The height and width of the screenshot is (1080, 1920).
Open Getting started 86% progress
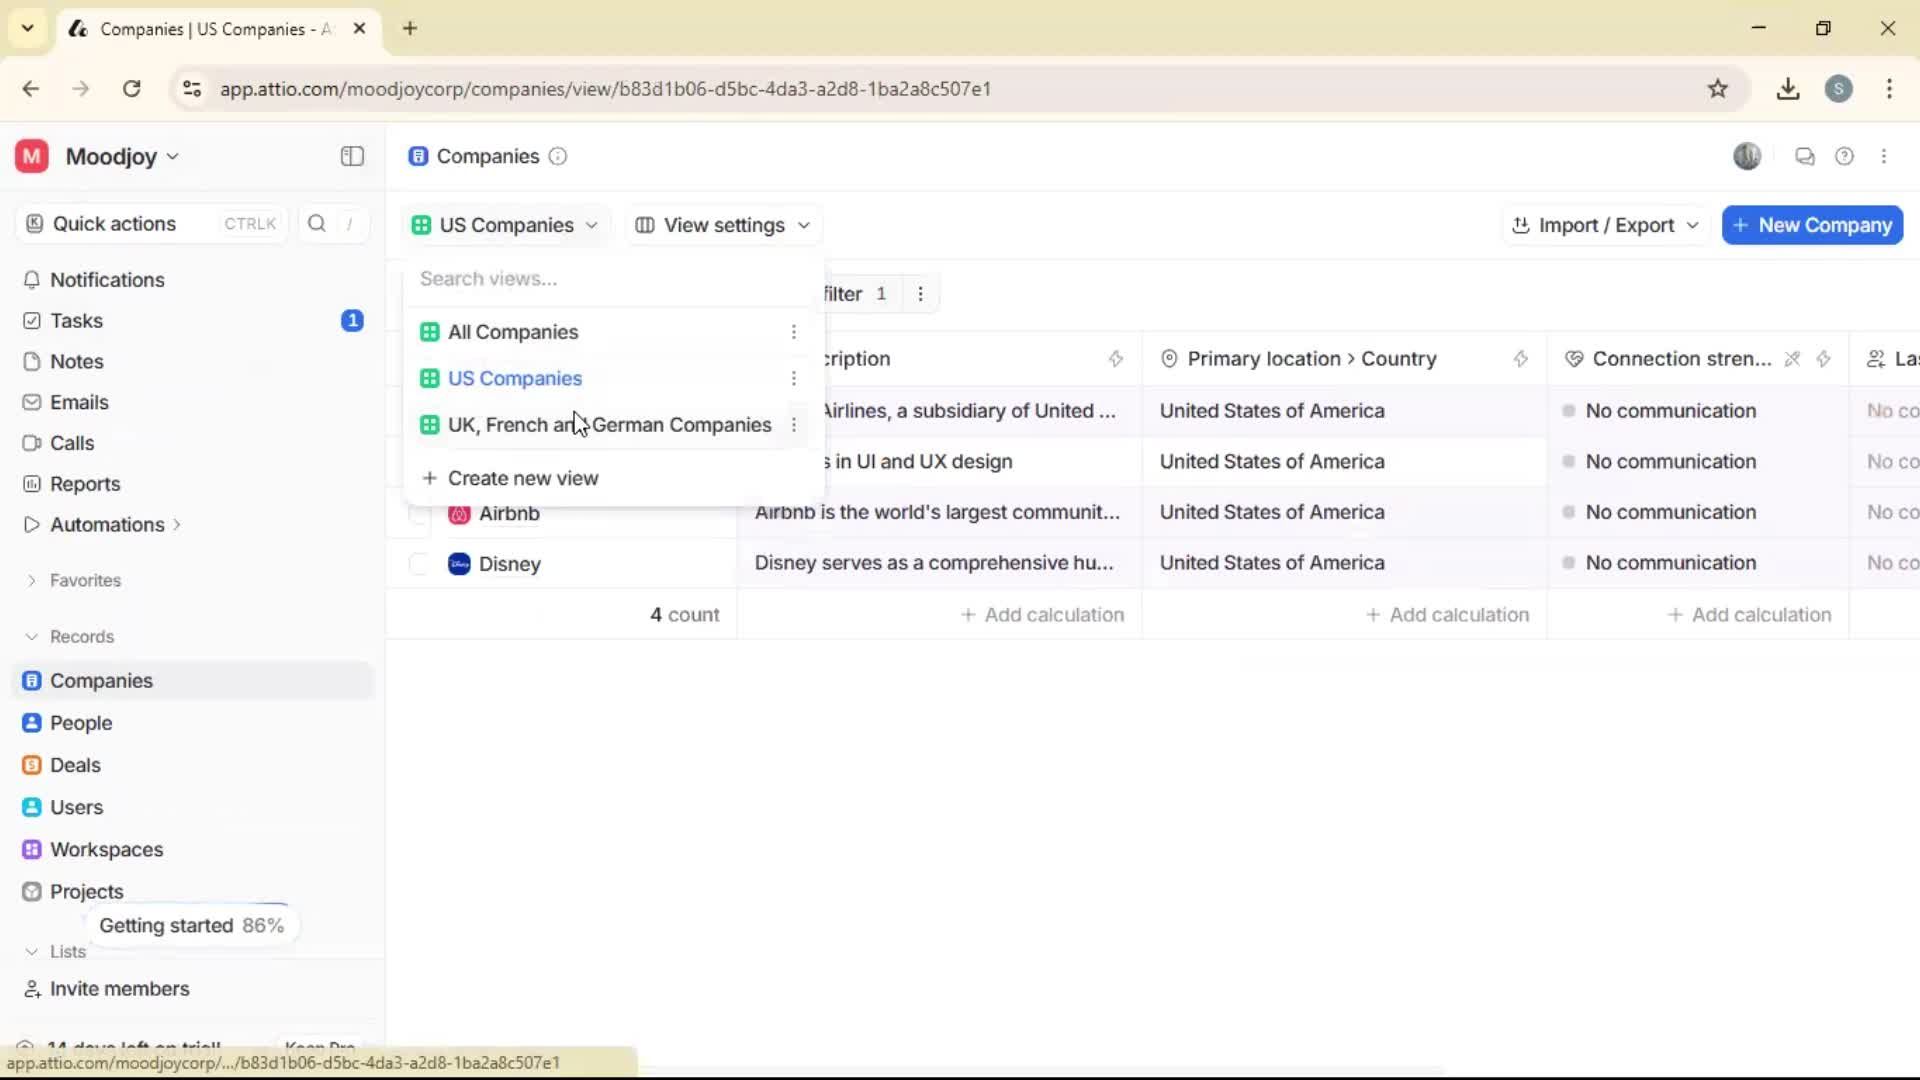(191, 926)
